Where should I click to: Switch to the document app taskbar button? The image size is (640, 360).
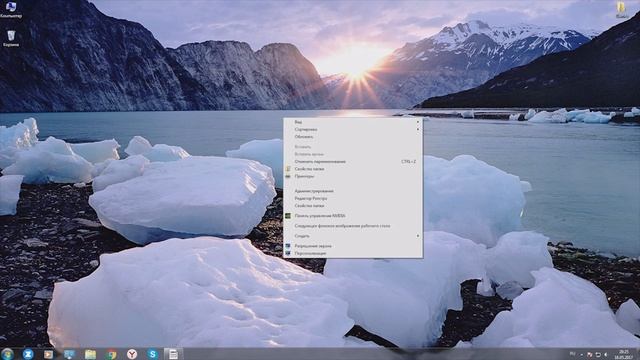(x=173, y=354)
